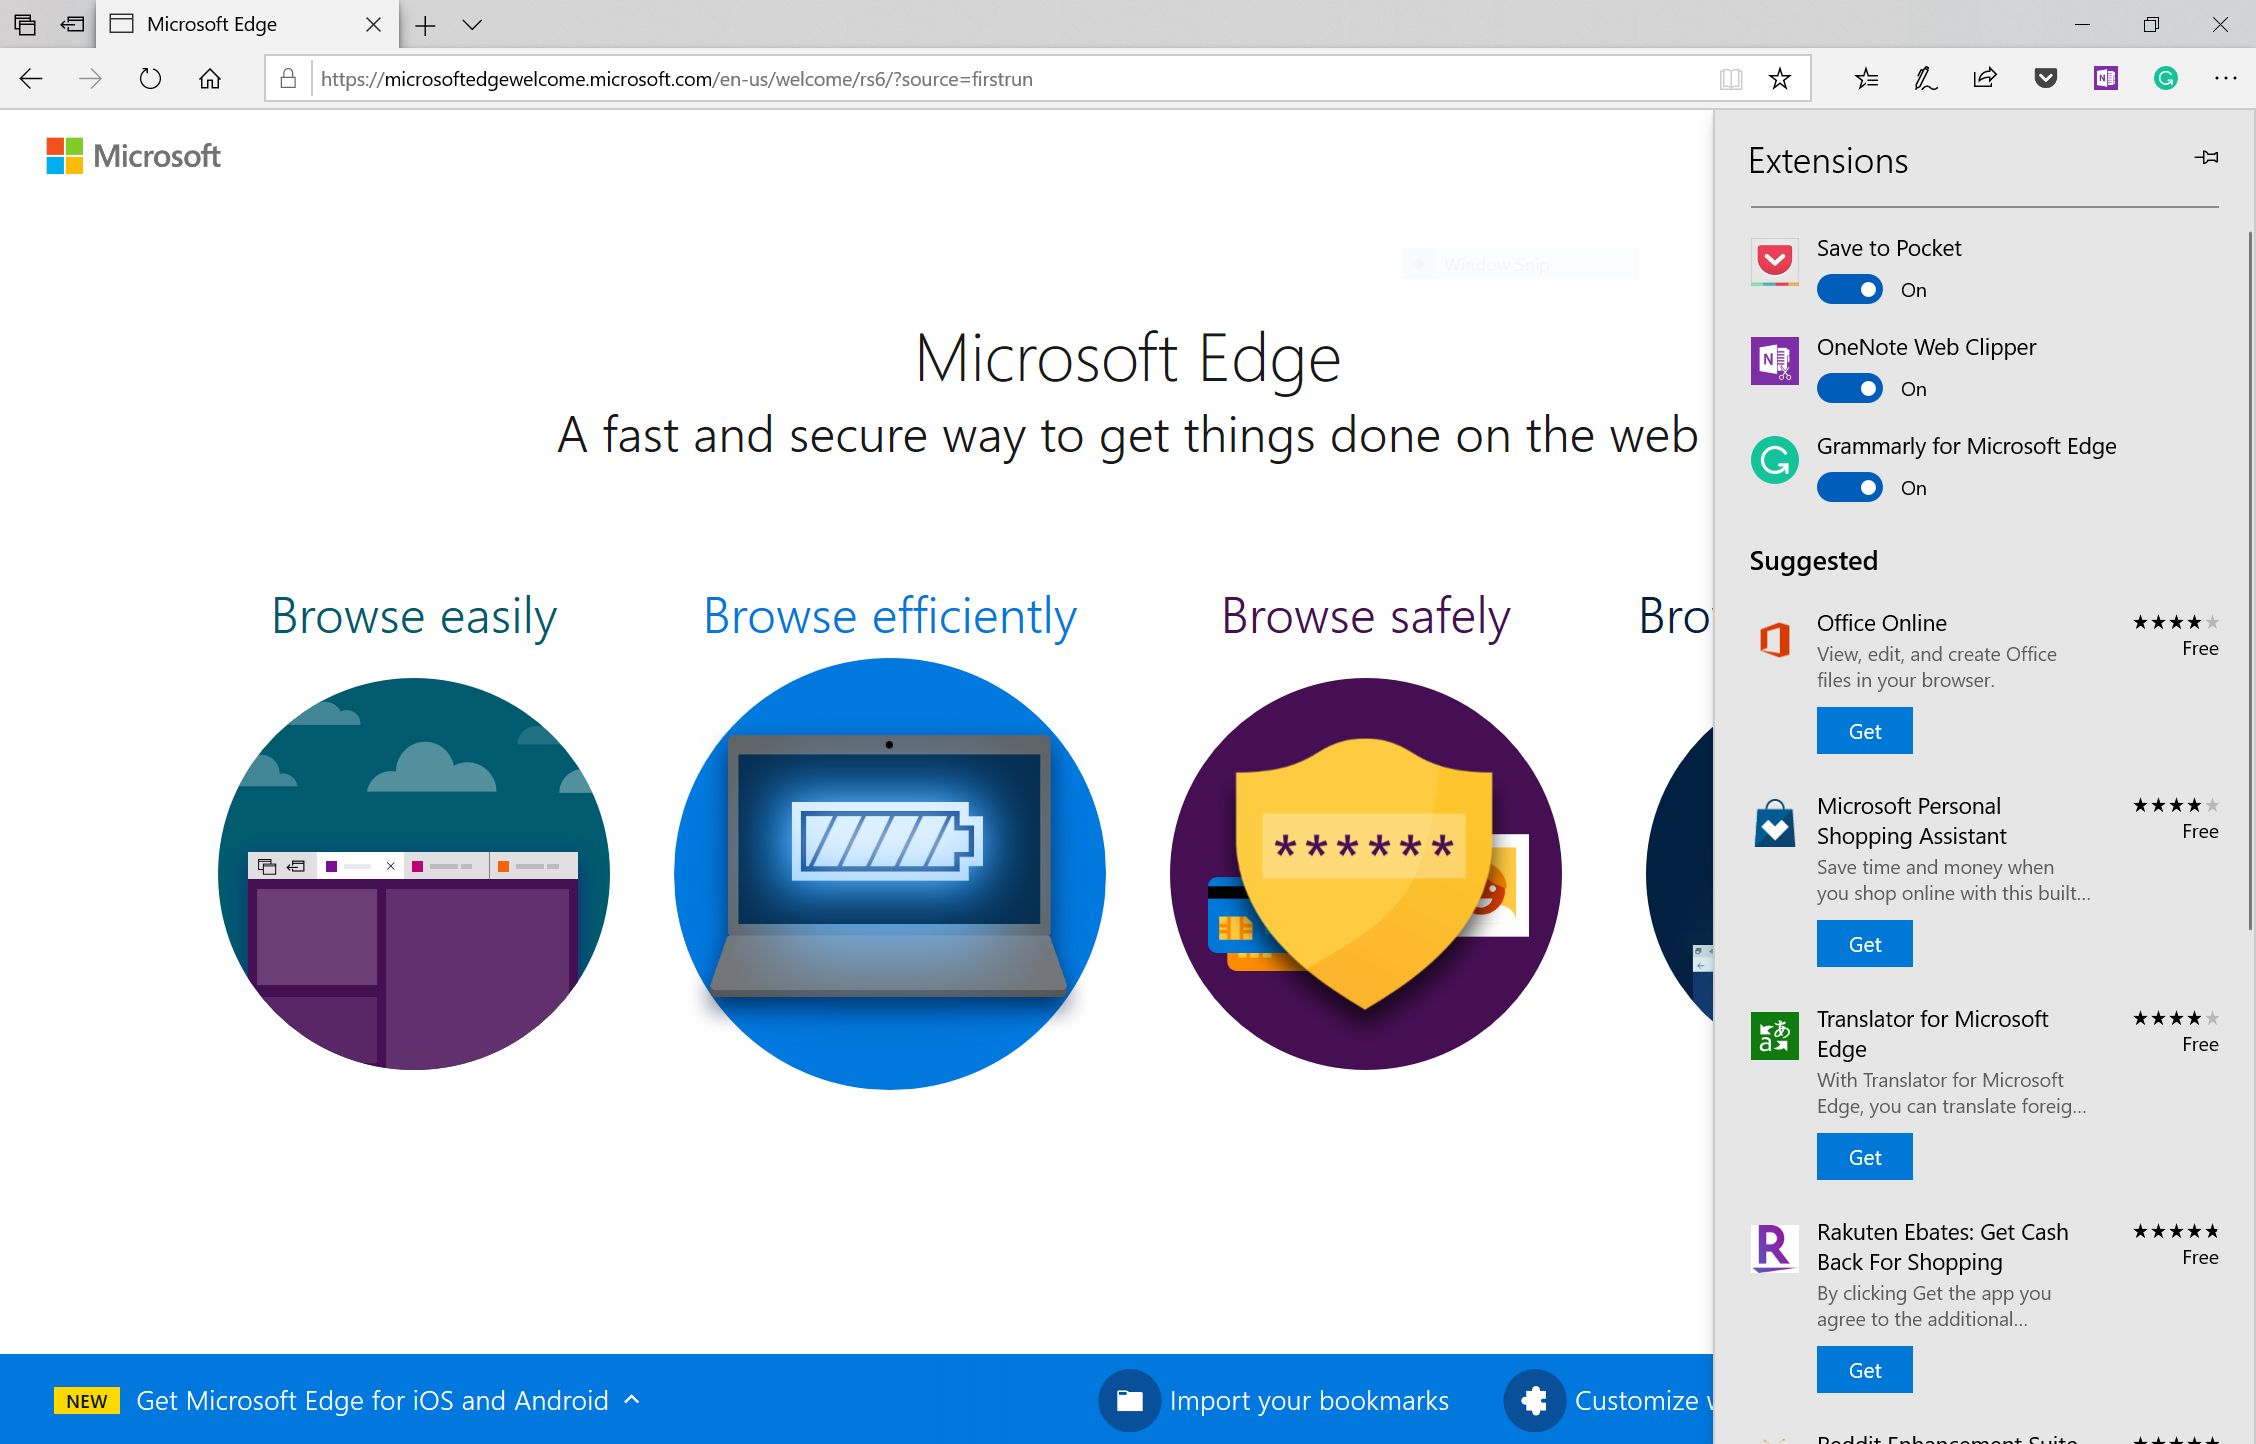This screenshot has height=1444, width=2256.
Task: Pin the Extensions pane
Action: pyautogui.click(x=2207, y=158)
